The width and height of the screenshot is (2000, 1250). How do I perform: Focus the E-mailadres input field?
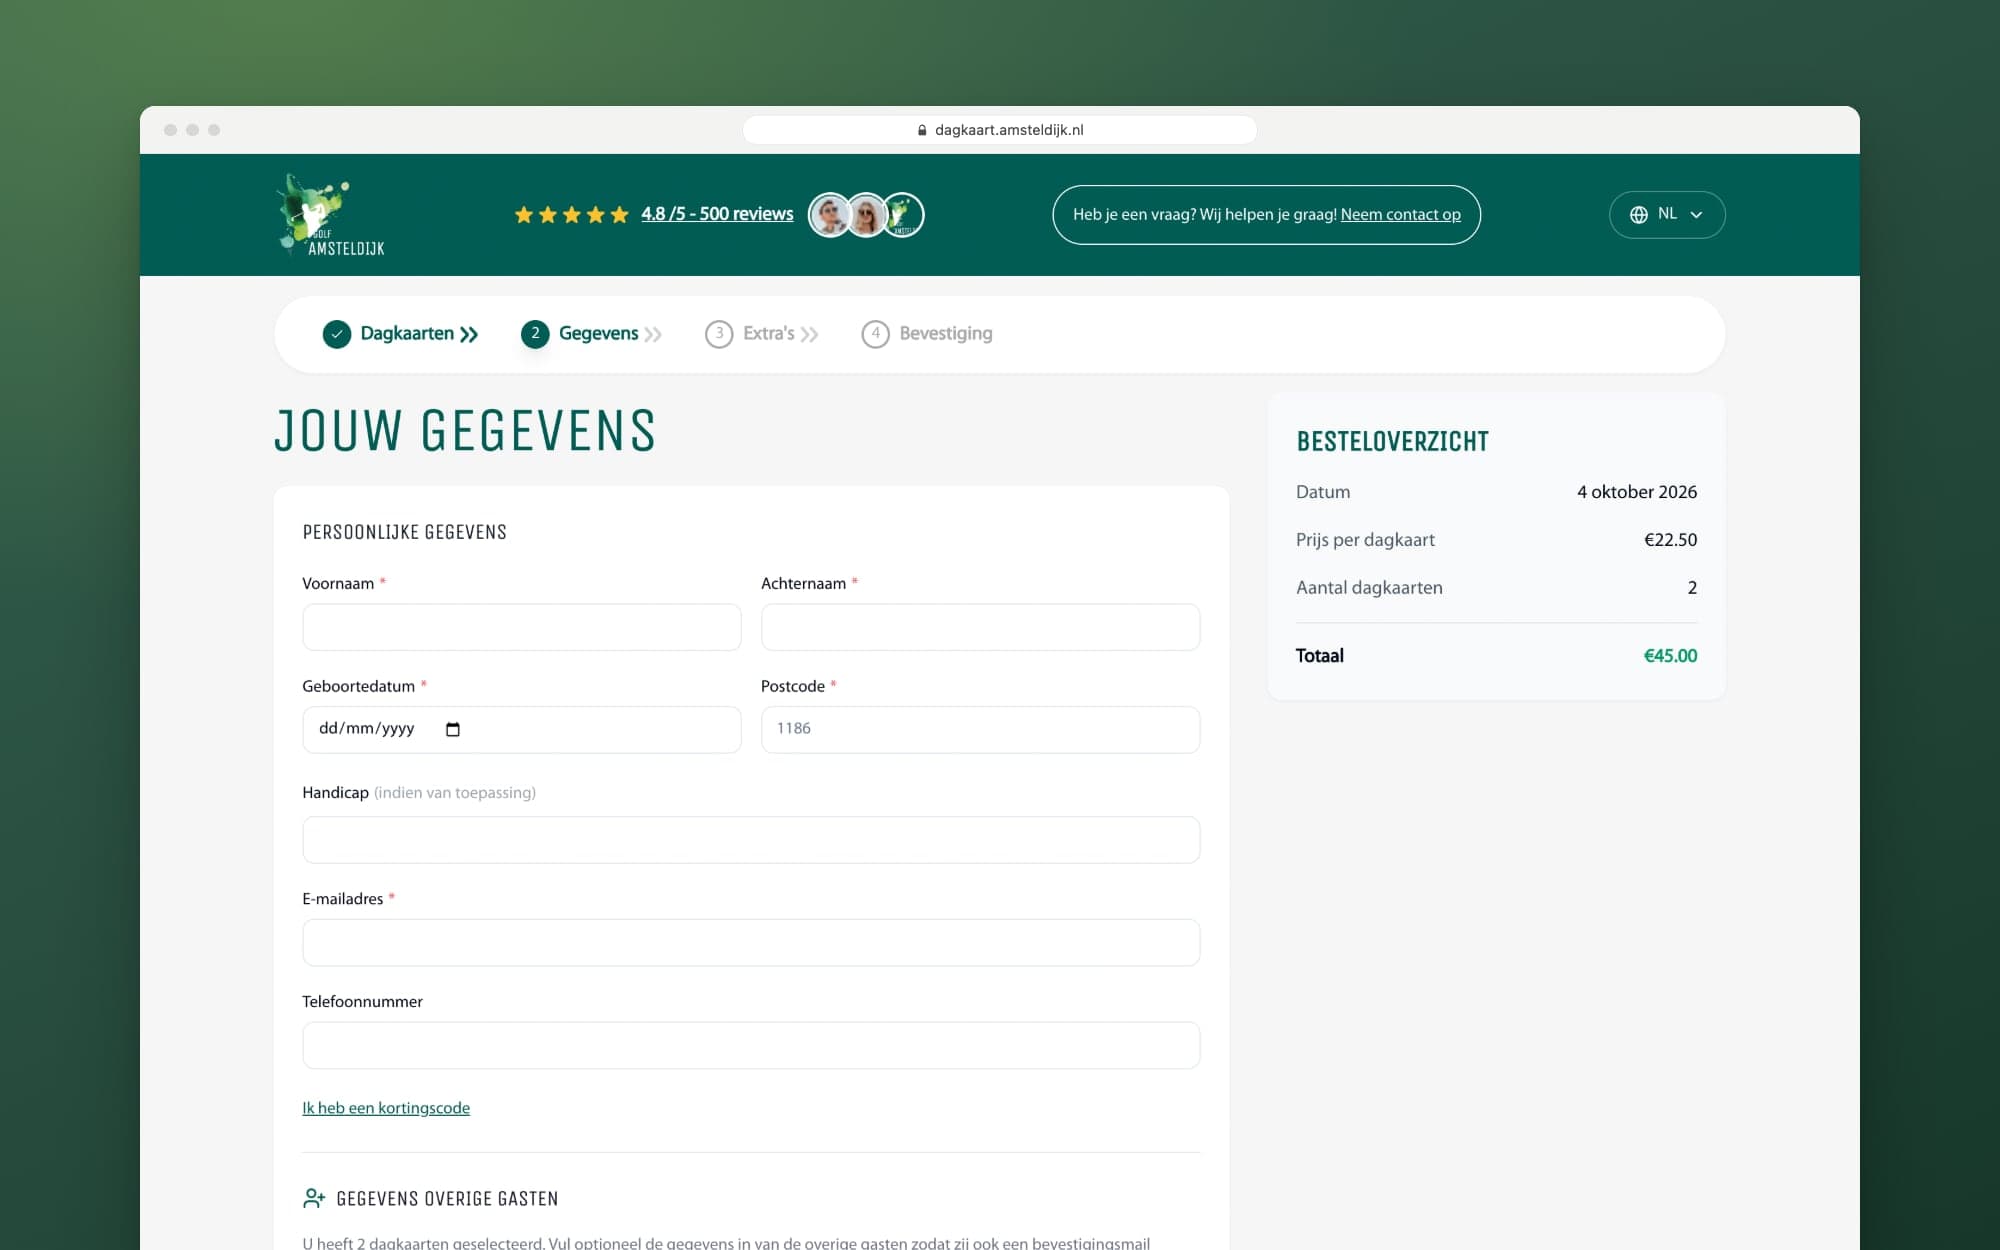[x=751, y=943]
